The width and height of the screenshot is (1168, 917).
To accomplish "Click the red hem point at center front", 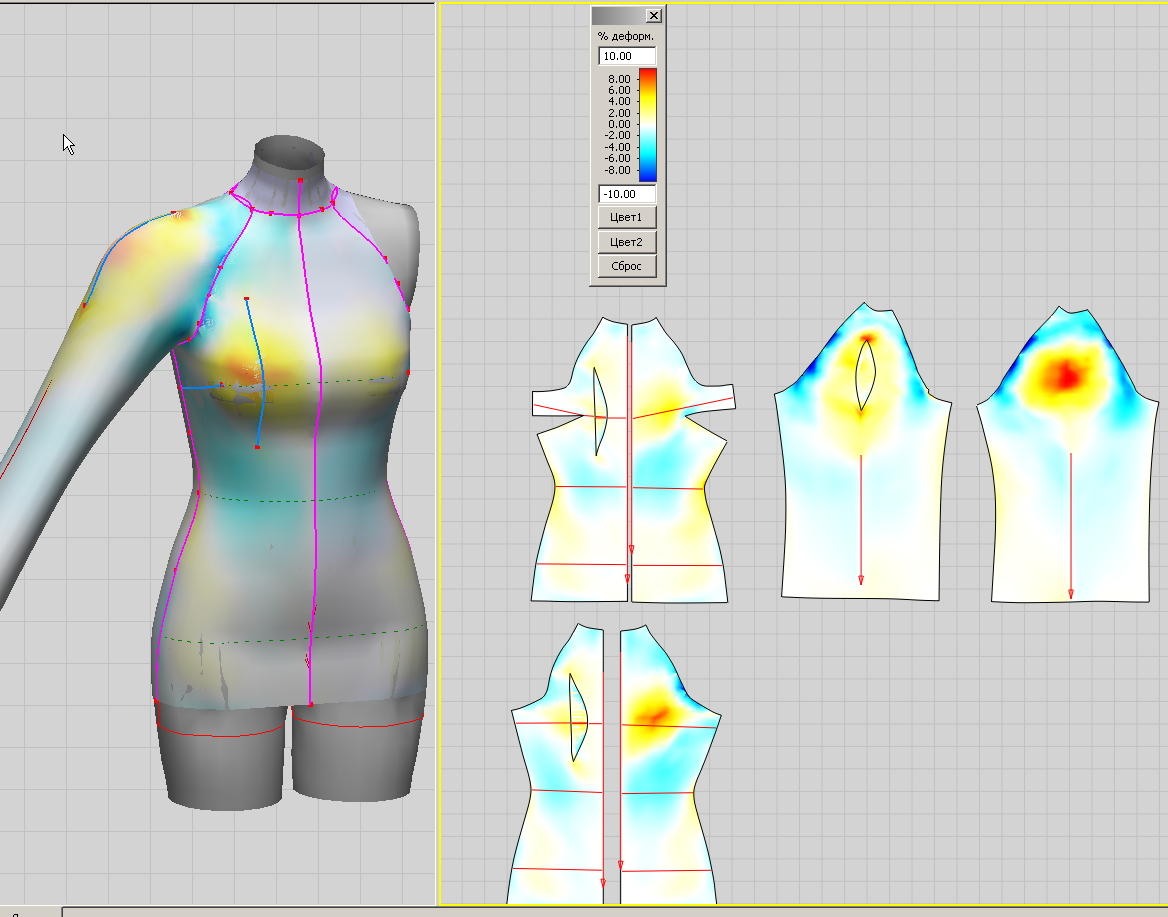I will point(311,704).
